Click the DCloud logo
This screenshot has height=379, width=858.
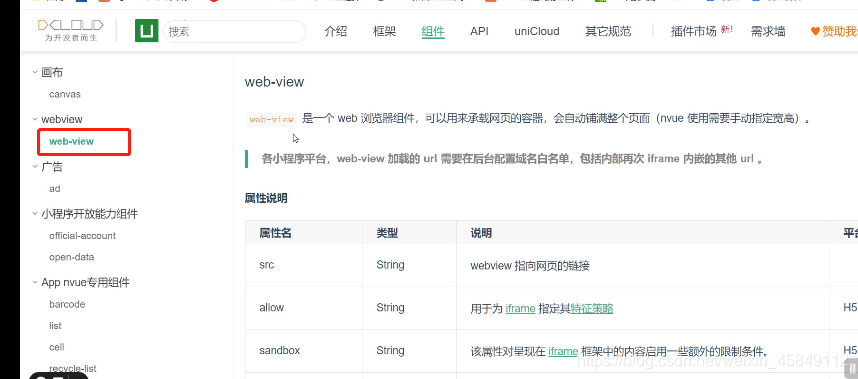(x=70, y=30)
